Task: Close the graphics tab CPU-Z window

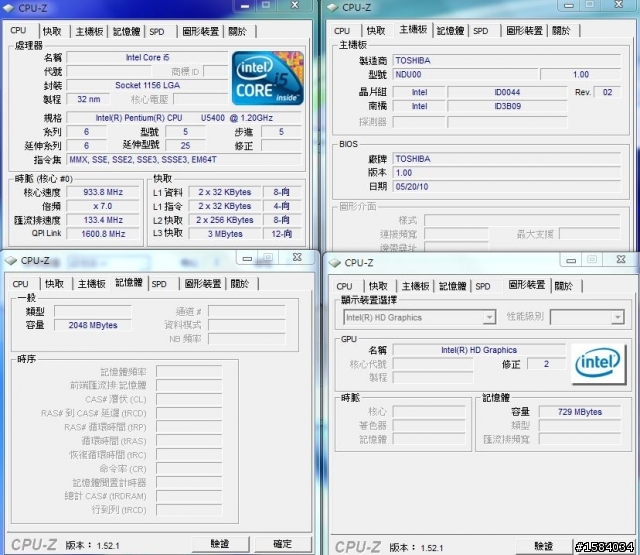Action: (x=621, y=260)
